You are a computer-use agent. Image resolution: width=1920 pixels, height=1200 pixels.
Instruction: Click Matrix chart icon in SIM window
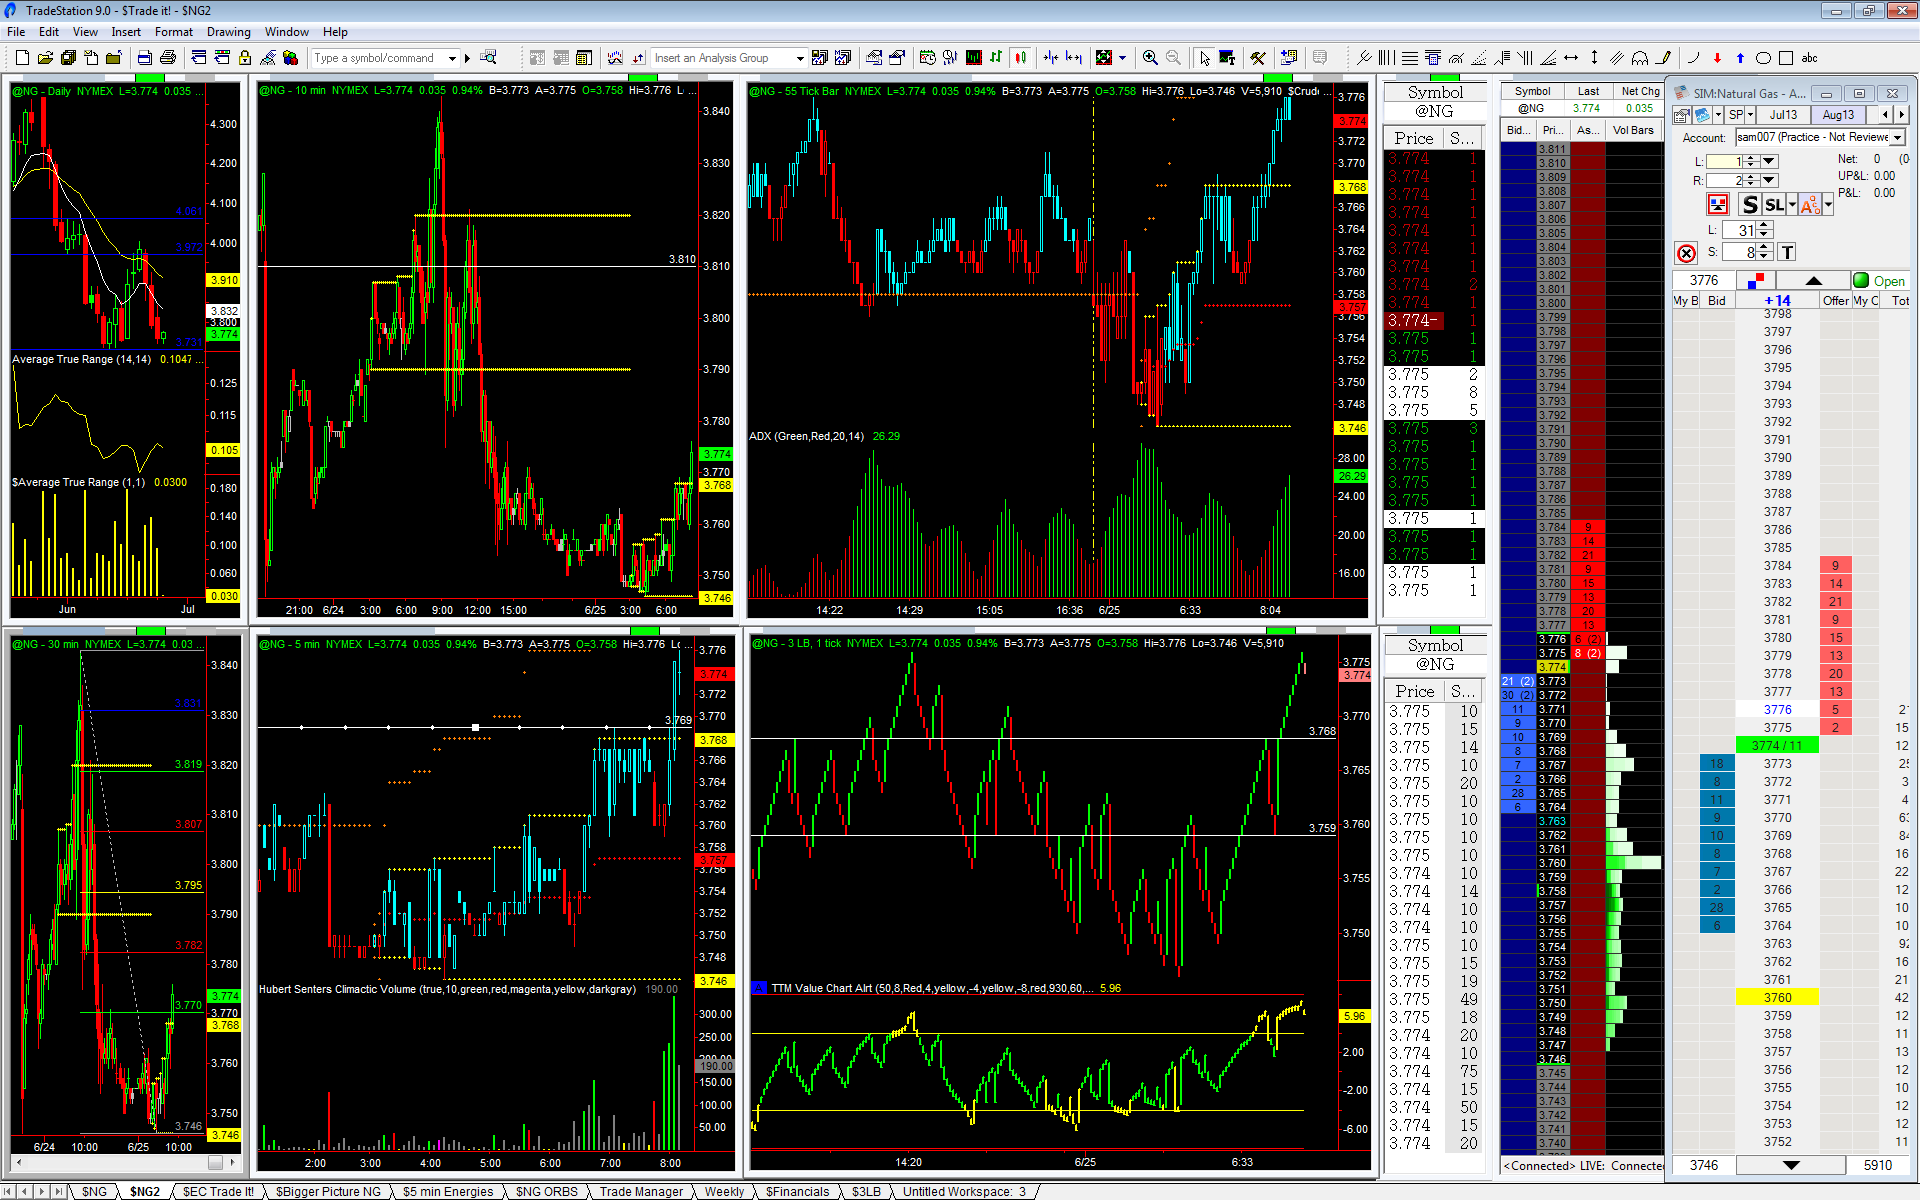(x=1703, y=115)
